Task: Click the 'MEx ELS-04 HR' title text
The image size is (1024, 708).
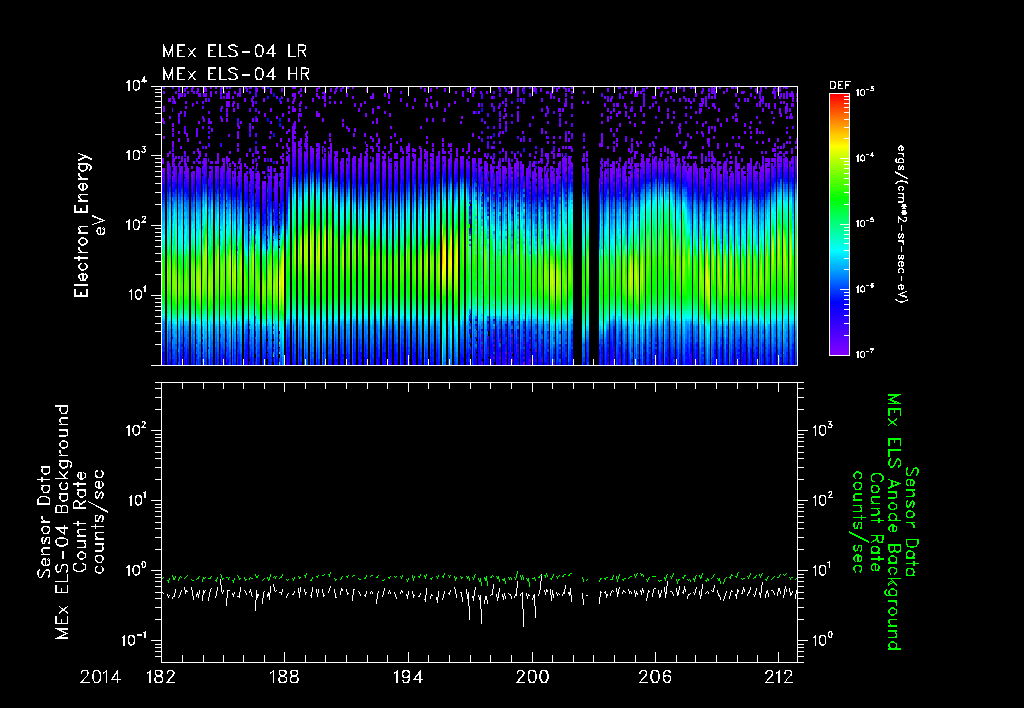Action: (x=236, y=74)
